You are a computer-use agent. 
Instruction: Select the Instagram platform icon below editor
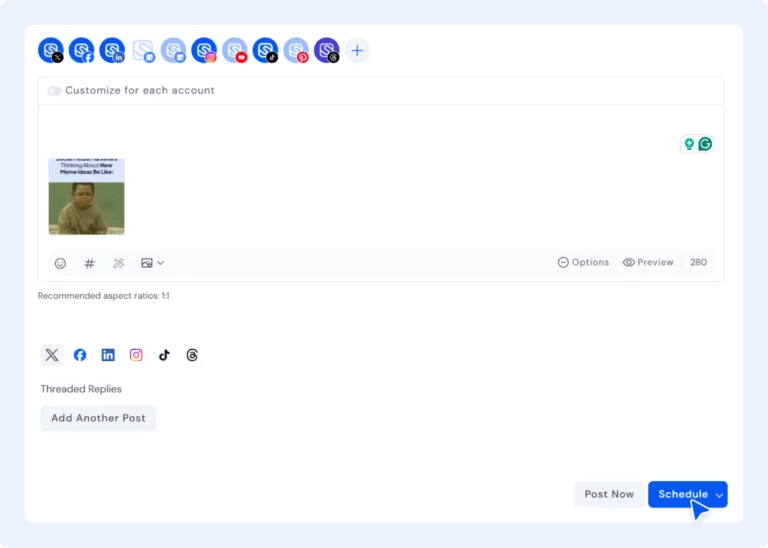136,355
